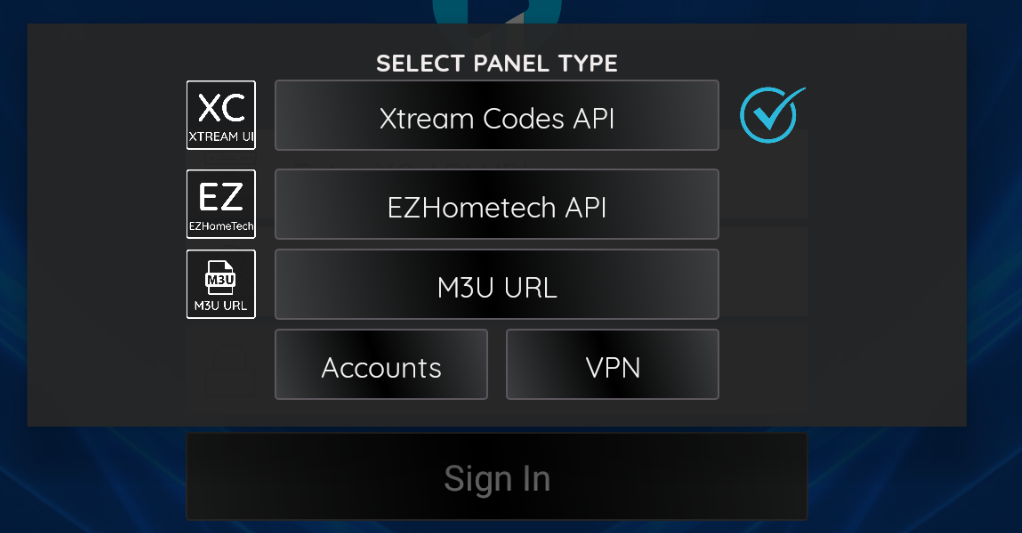This screenshot has height=533, width=1022.
Task: Click the M3U file icon
Action: [x=221, y=277]
